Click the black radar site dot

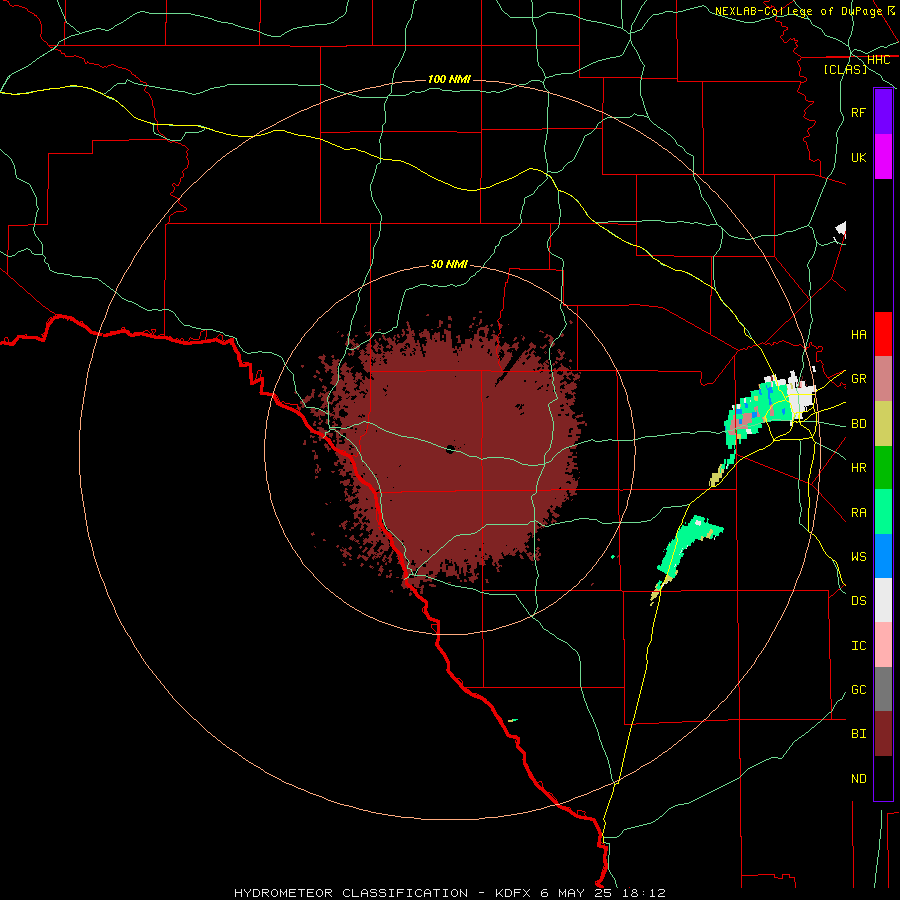pyautogui.click(x=450, y=449)
